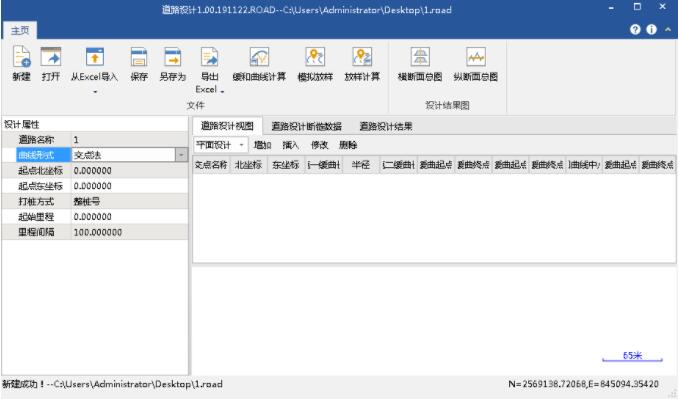Switch to the 道路设计视图 tab

point(227,126)
